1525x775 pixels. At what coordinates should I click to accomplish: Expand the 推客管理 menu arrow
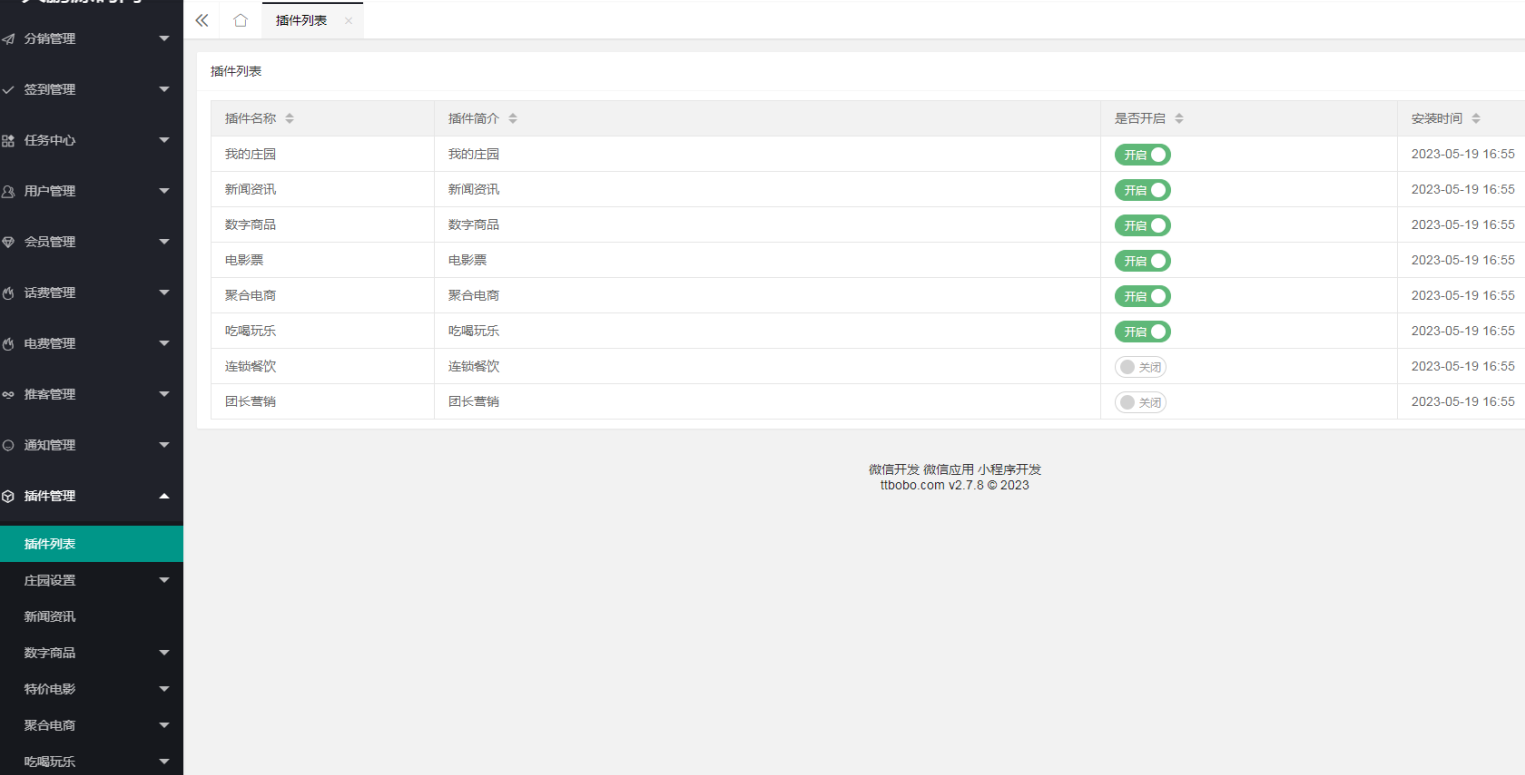click(165, 395)
